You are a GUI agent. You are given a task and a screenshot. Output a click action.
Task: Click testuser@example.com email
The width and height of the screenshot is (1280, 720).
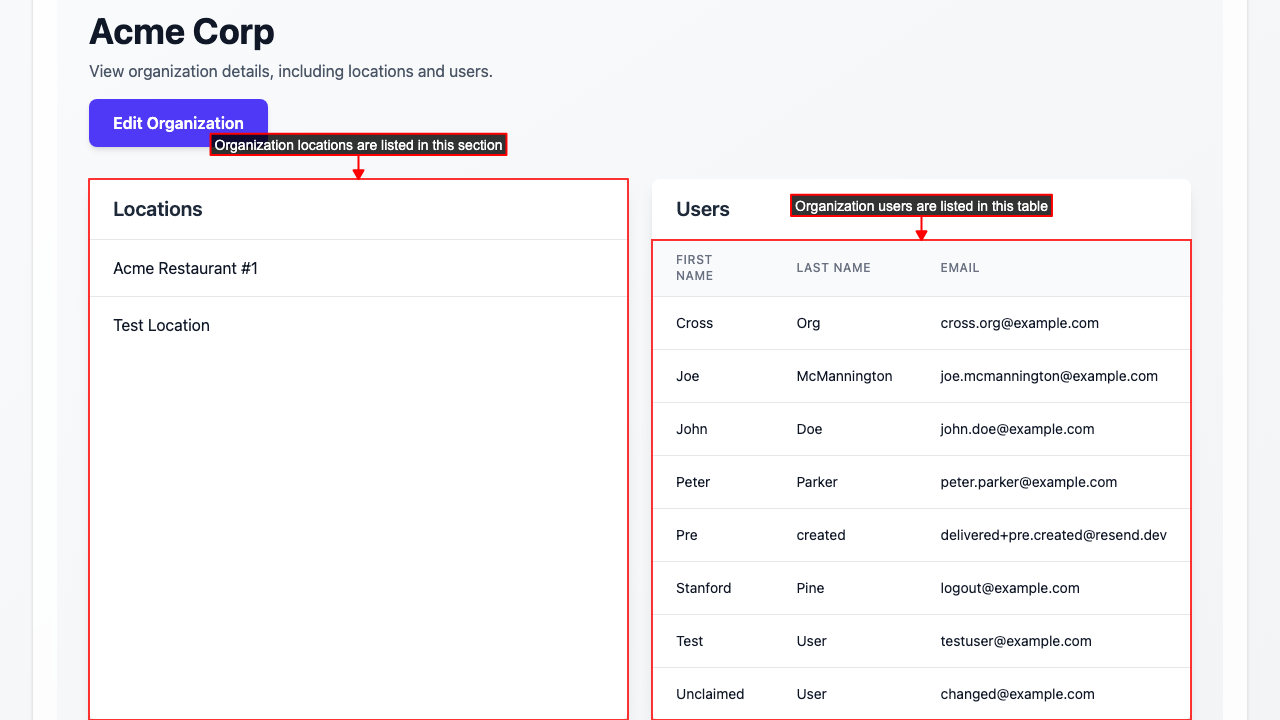[x=1016, y=641]
